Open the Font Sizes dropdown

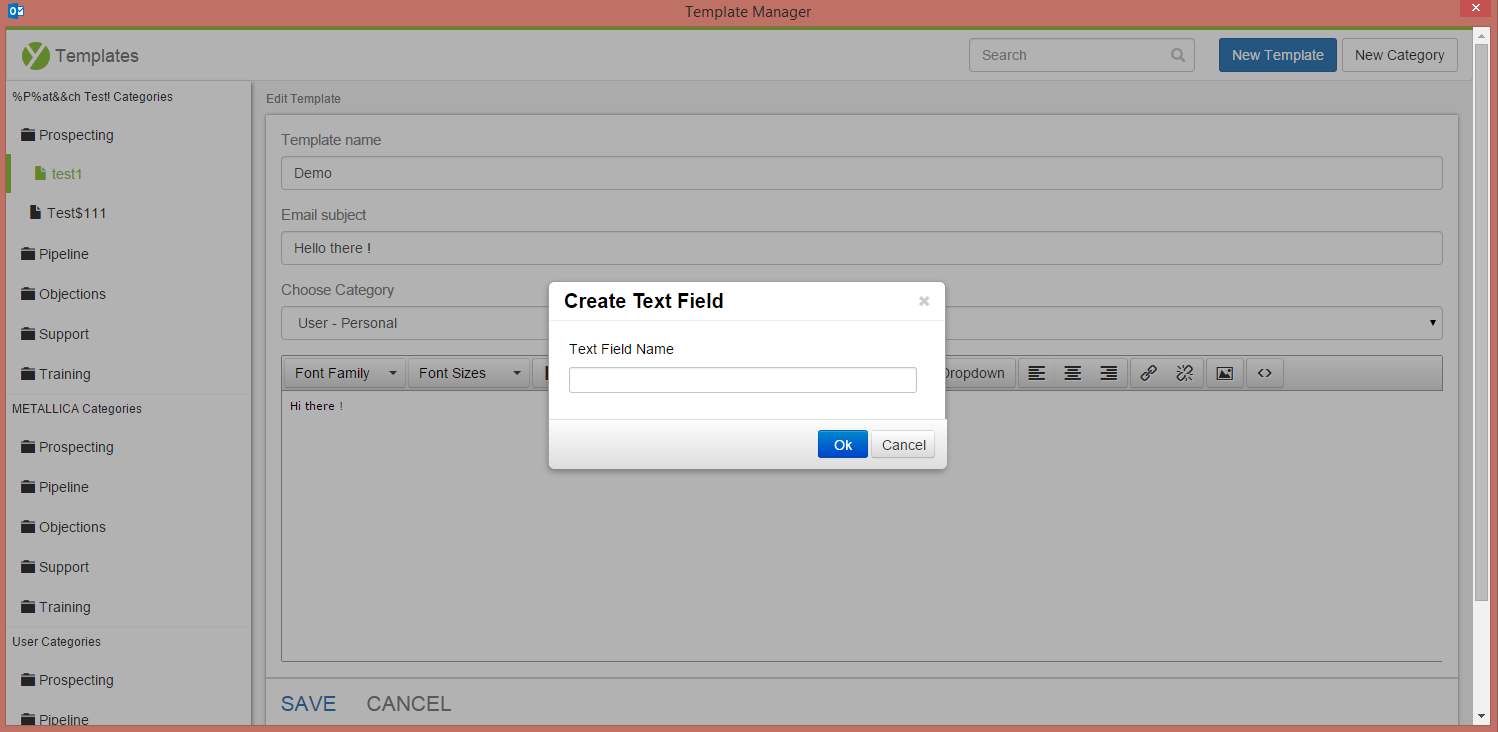pos(469,373)
